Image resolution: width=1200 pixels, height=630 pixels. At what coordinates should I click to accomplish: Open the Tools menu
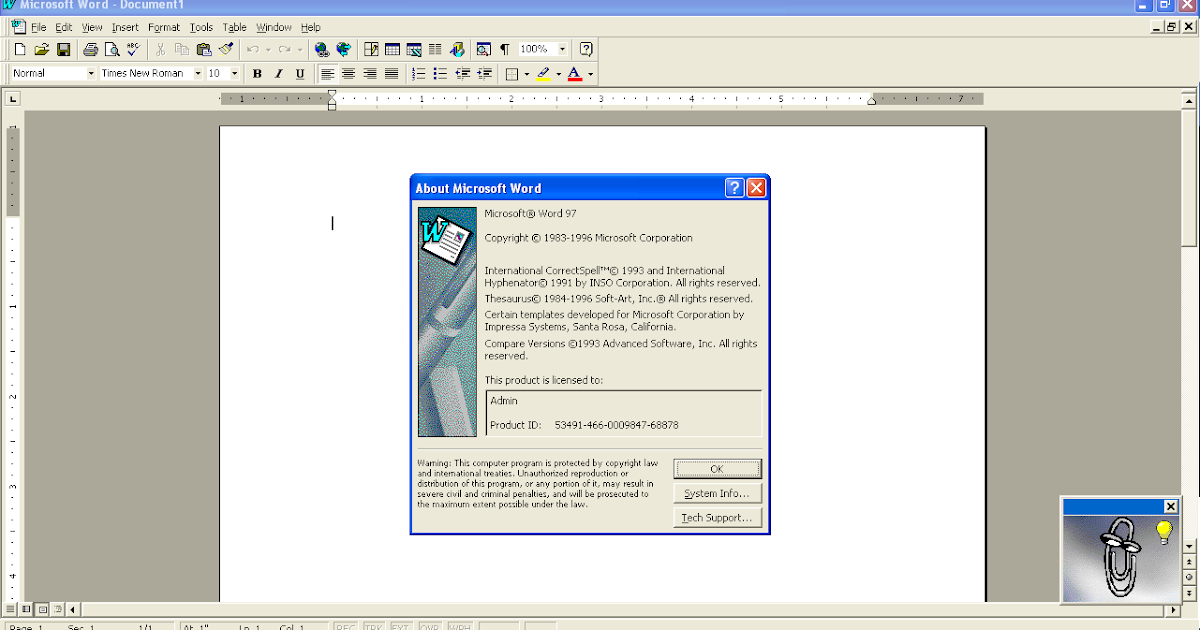point(201,27)
